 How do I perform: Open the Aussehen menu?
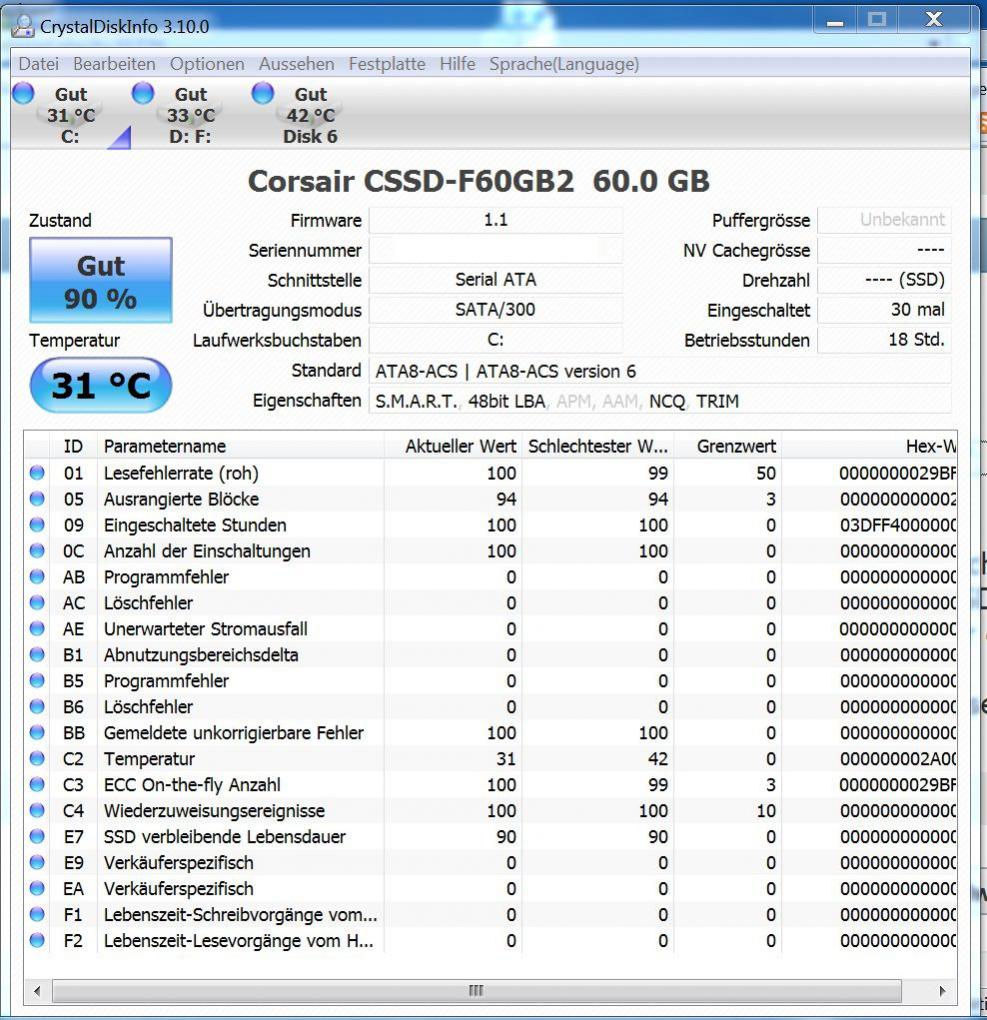point(296,64)
